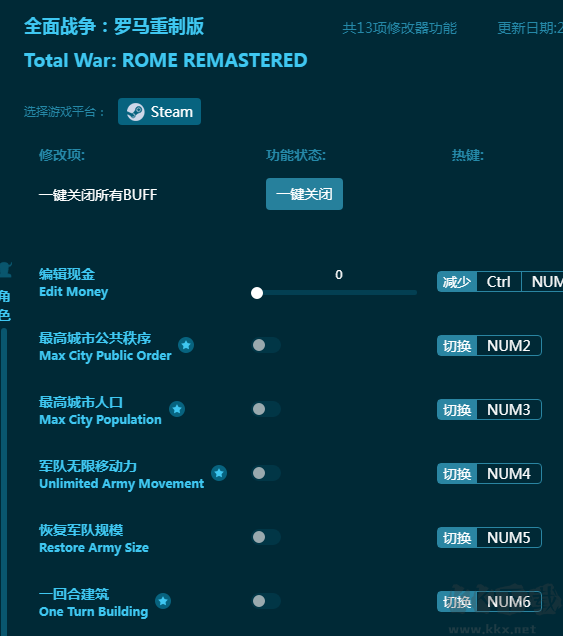Viewport: 563px width, 636px height.
Task: Click the NUM4 hotkey field
Action: coord(509,473)
